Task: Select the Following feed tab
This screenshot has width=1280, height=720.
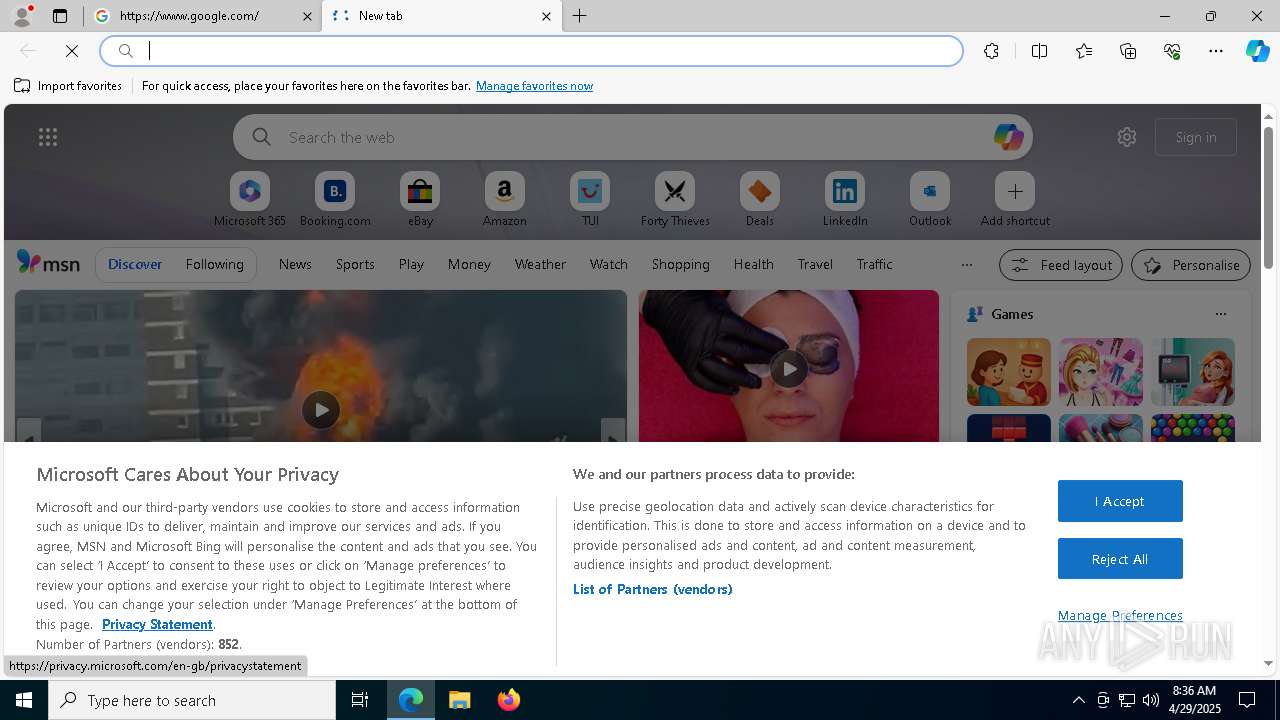Action: 214,264
